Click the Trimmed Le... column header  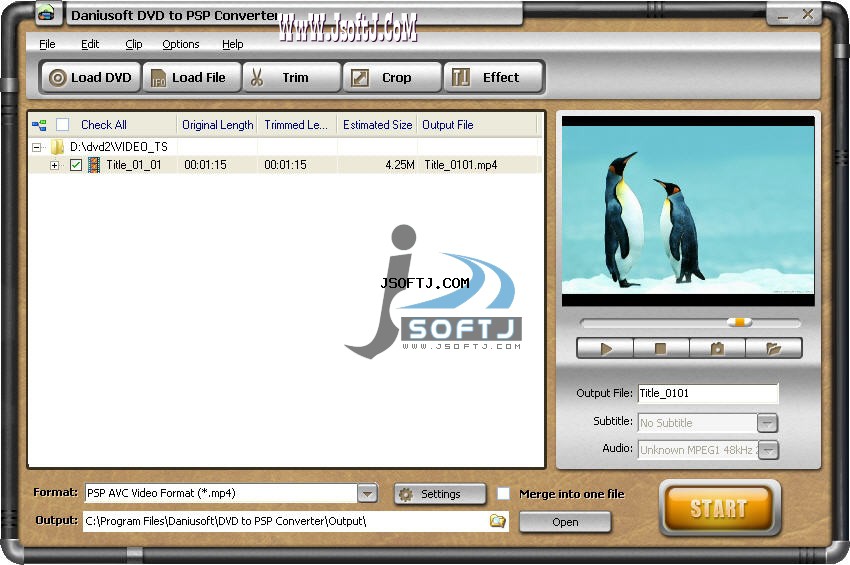[297, 125]
